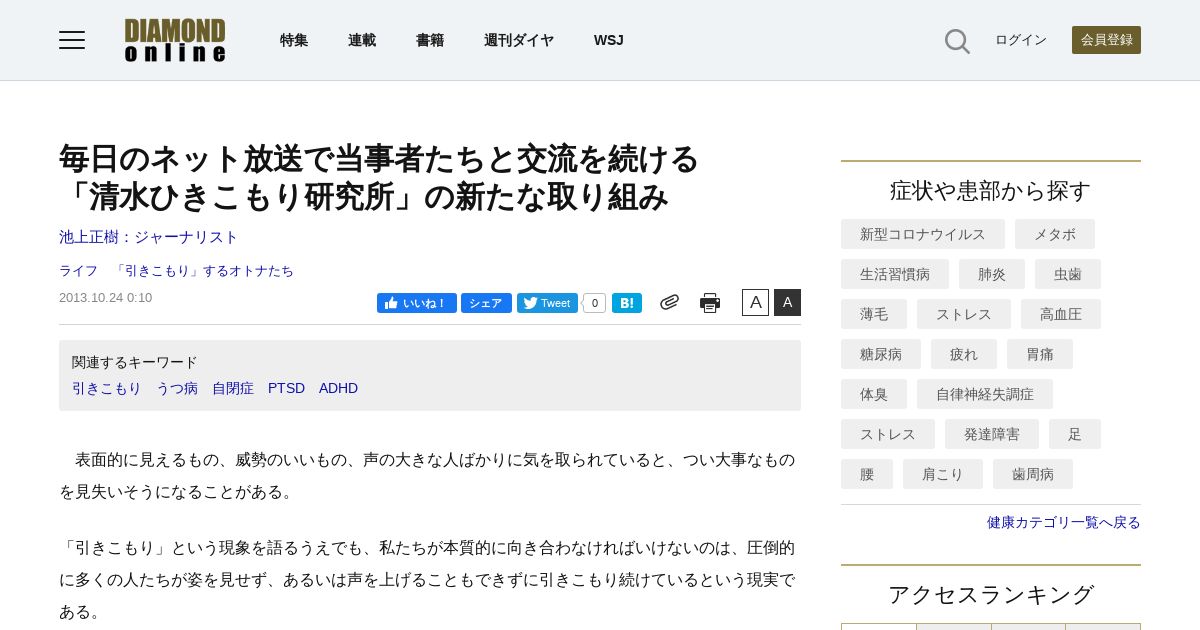Open author 池上正樹：ジャーナリスト link
Screen dimensions: 1200x630
click(149, 237)
